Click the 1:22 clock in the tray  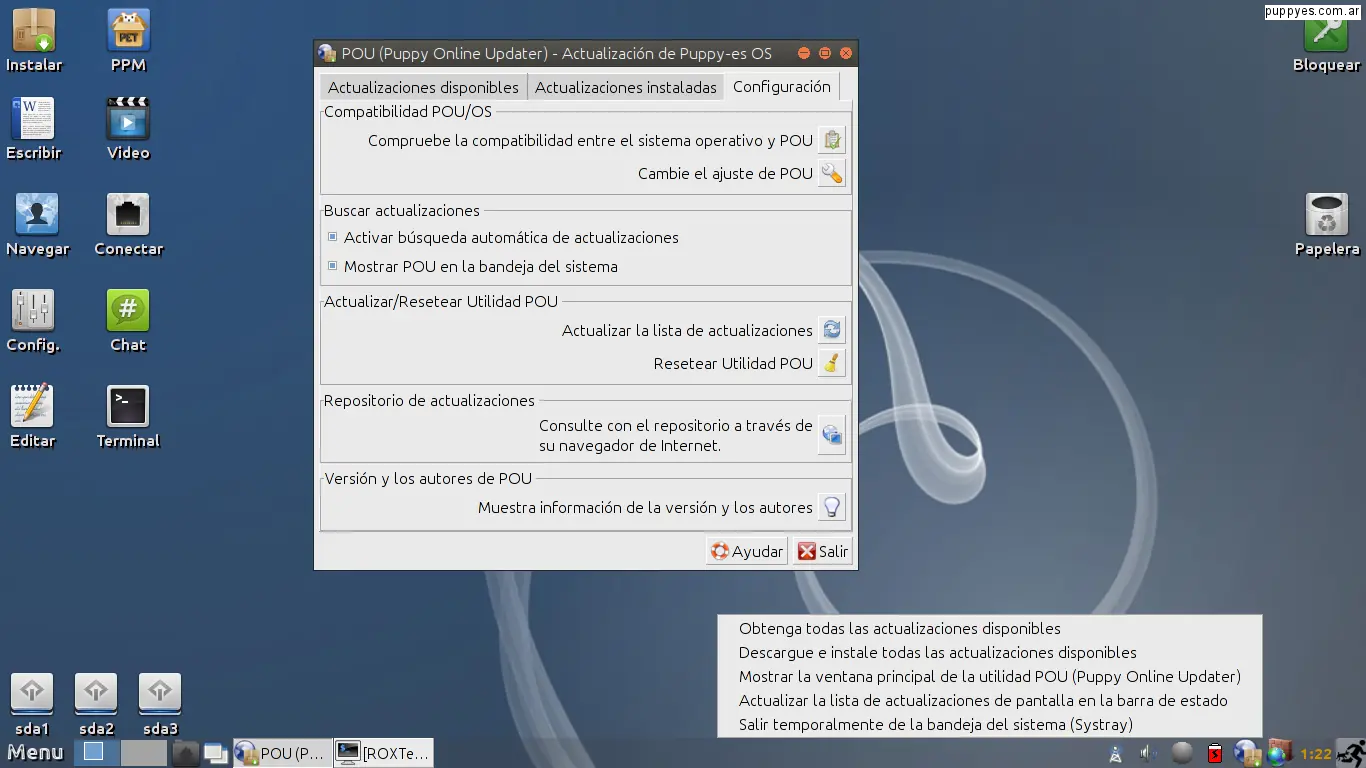[x=1315, y=754]
